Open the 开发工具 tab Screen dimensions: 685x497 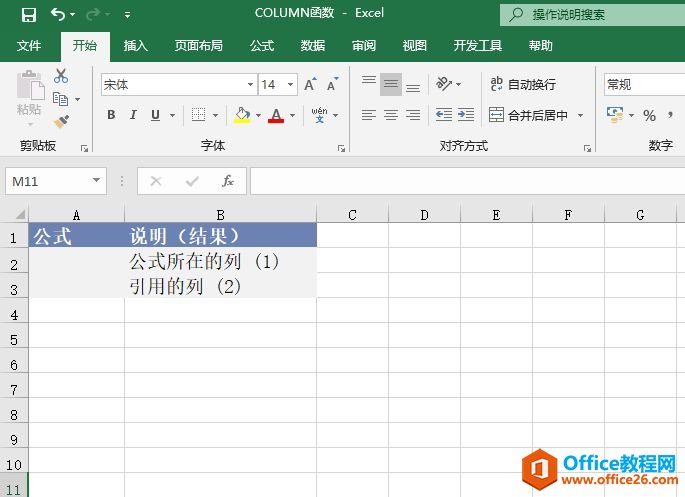(x=477, y=45)
